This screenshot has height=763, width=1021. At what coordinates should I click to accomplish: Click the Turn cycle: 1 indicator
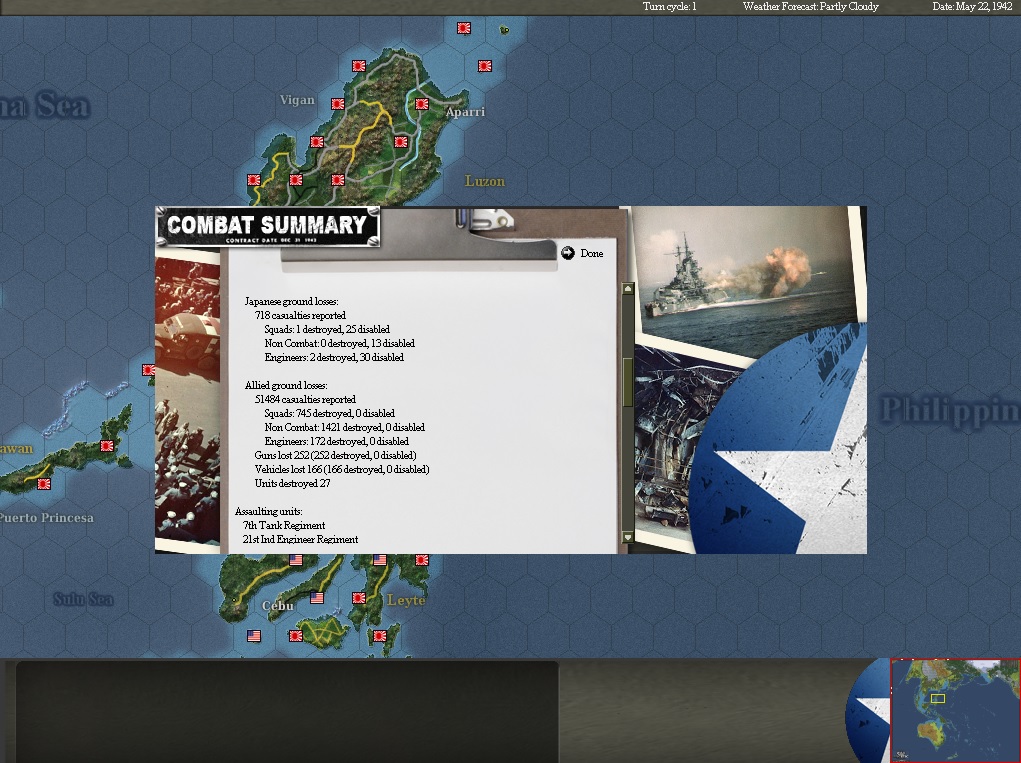click(669, 7)
